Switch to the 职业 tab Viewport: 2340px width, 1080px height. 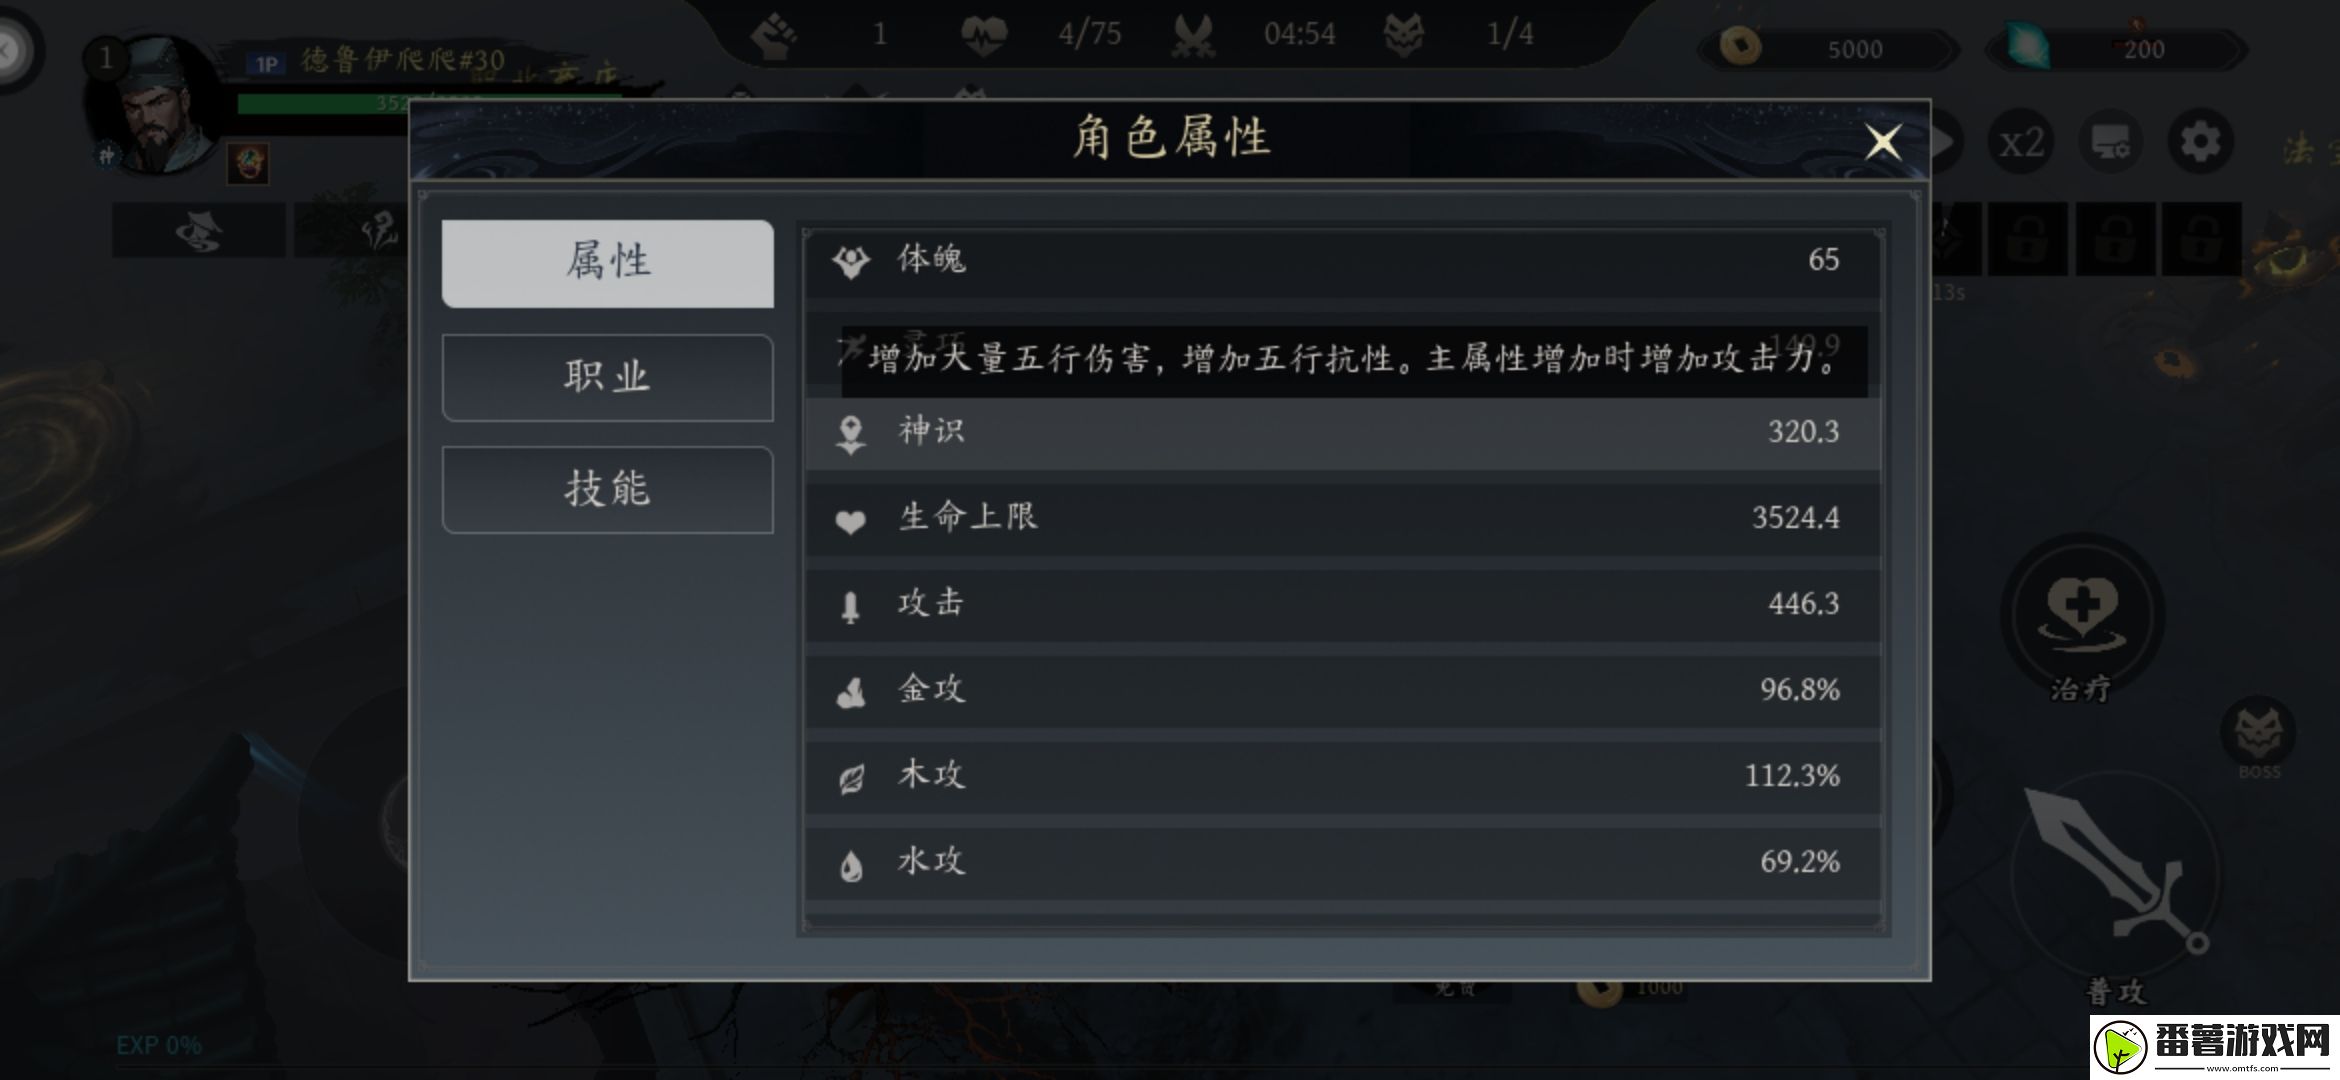606,377
